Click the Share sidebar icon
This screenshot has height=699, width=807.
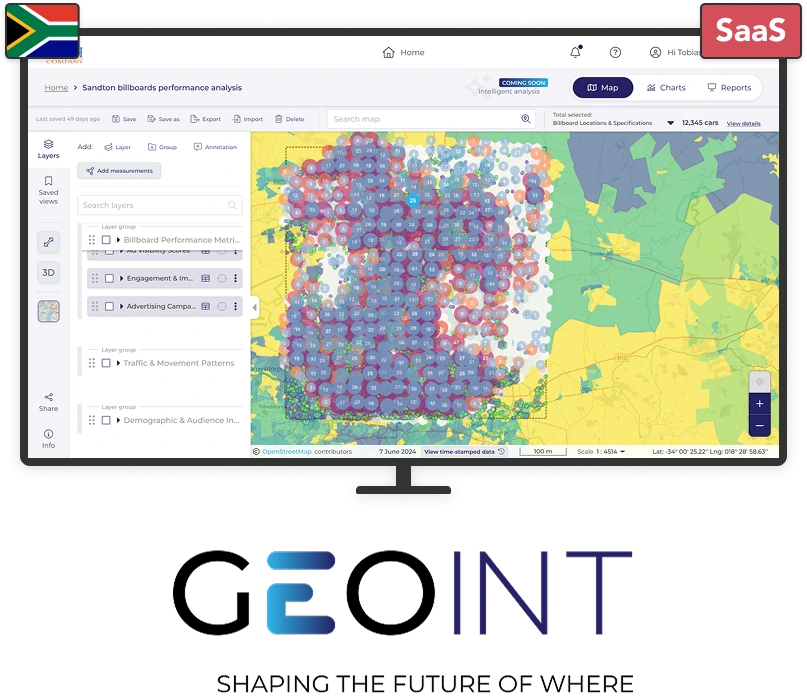[x=48, y=402]
